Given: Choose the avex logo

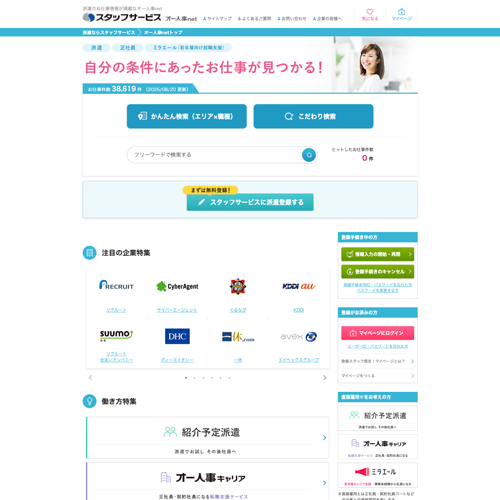Looking at the screenshot, I should (x=299, y=337).
